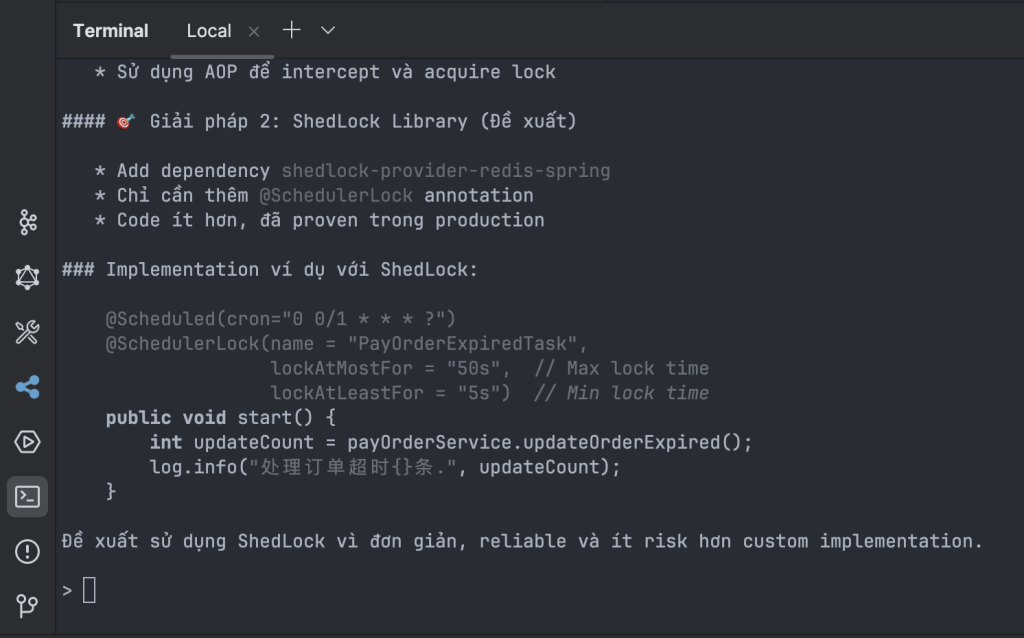This screenshot has width=1024, height=638.
Task: Open the Kafka tool window icon
Action: coord(28,222)
